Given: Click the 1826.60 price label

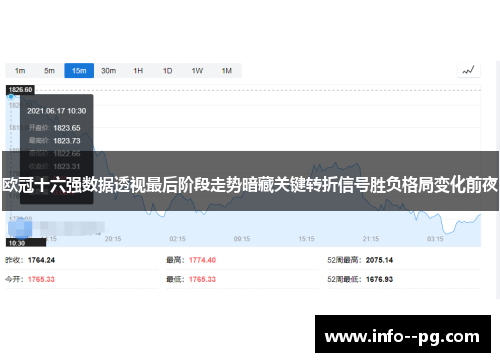Looking at the screenshot, I should click(x=20, y=90).
